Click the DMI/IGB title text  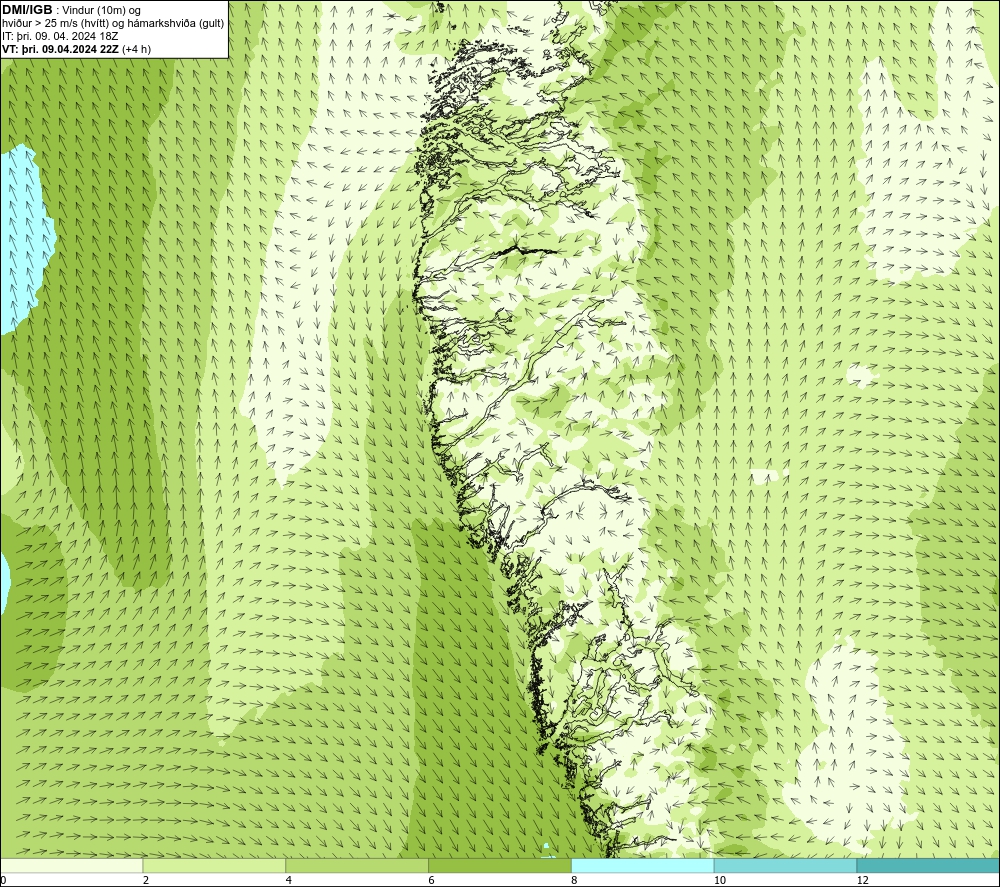[27, 10]
